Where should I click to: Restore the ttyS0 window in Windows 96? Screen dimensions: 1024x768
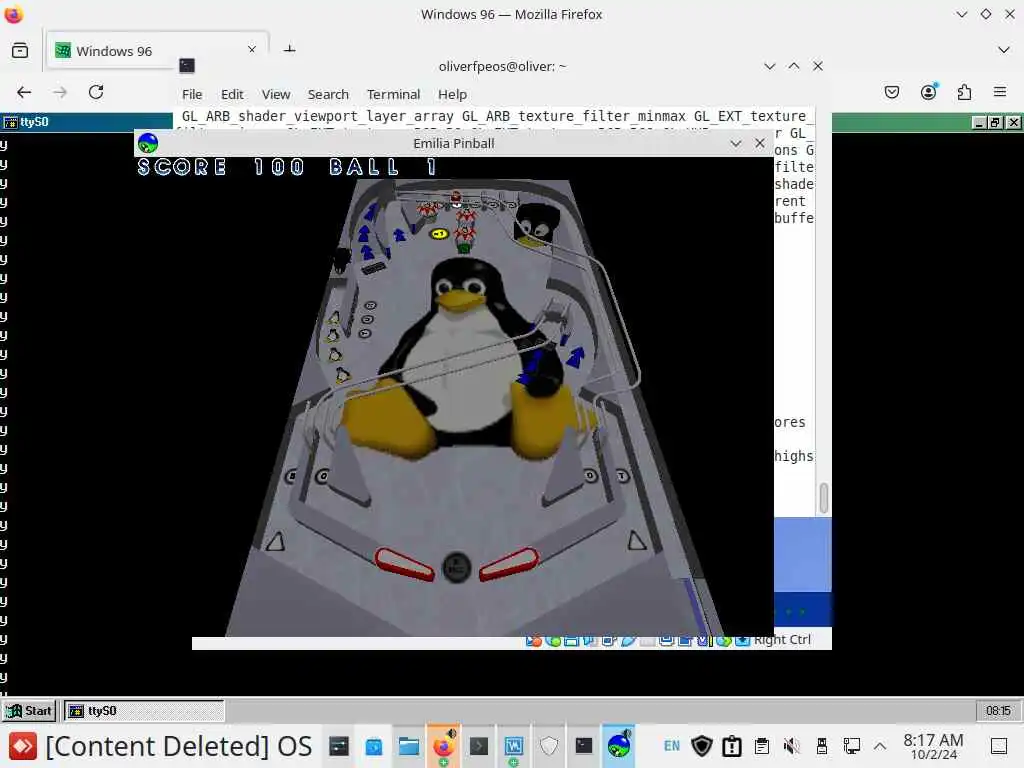(x=995, y=122)
